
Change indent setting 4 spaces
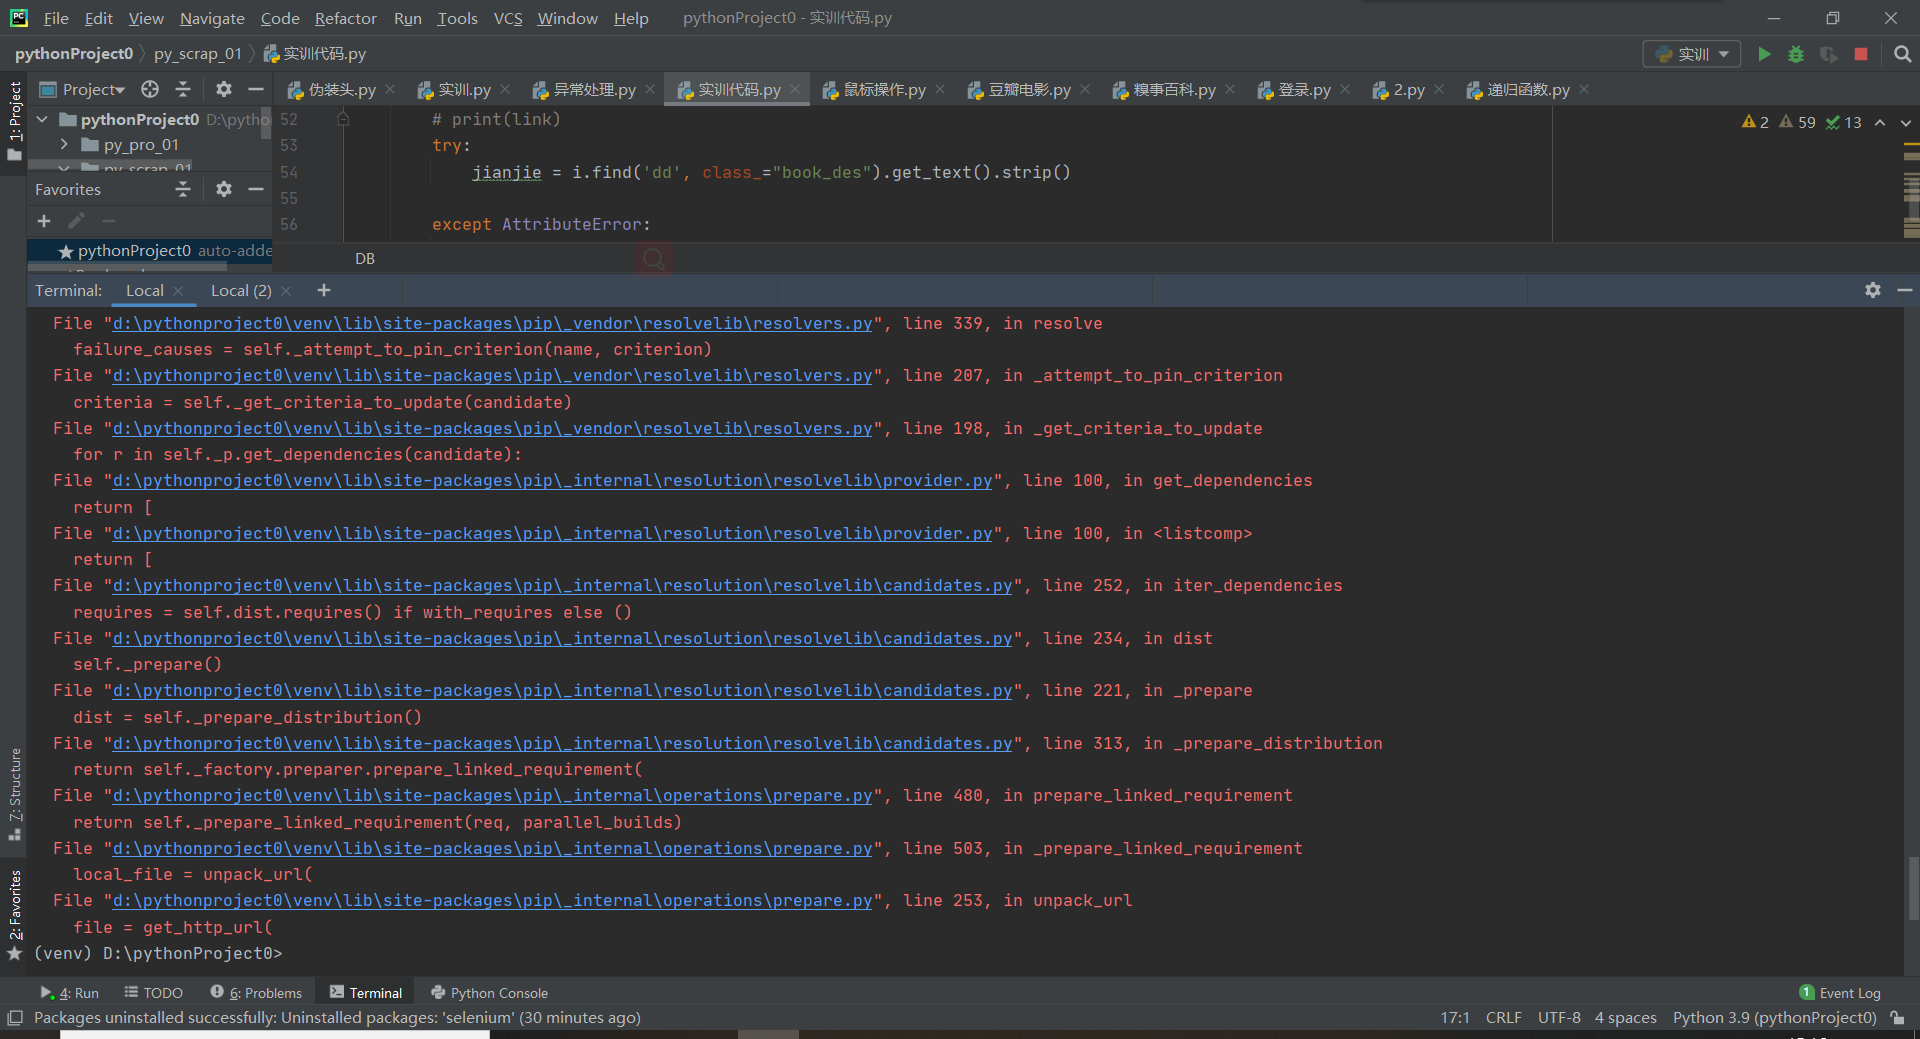pos(1625,1018)
